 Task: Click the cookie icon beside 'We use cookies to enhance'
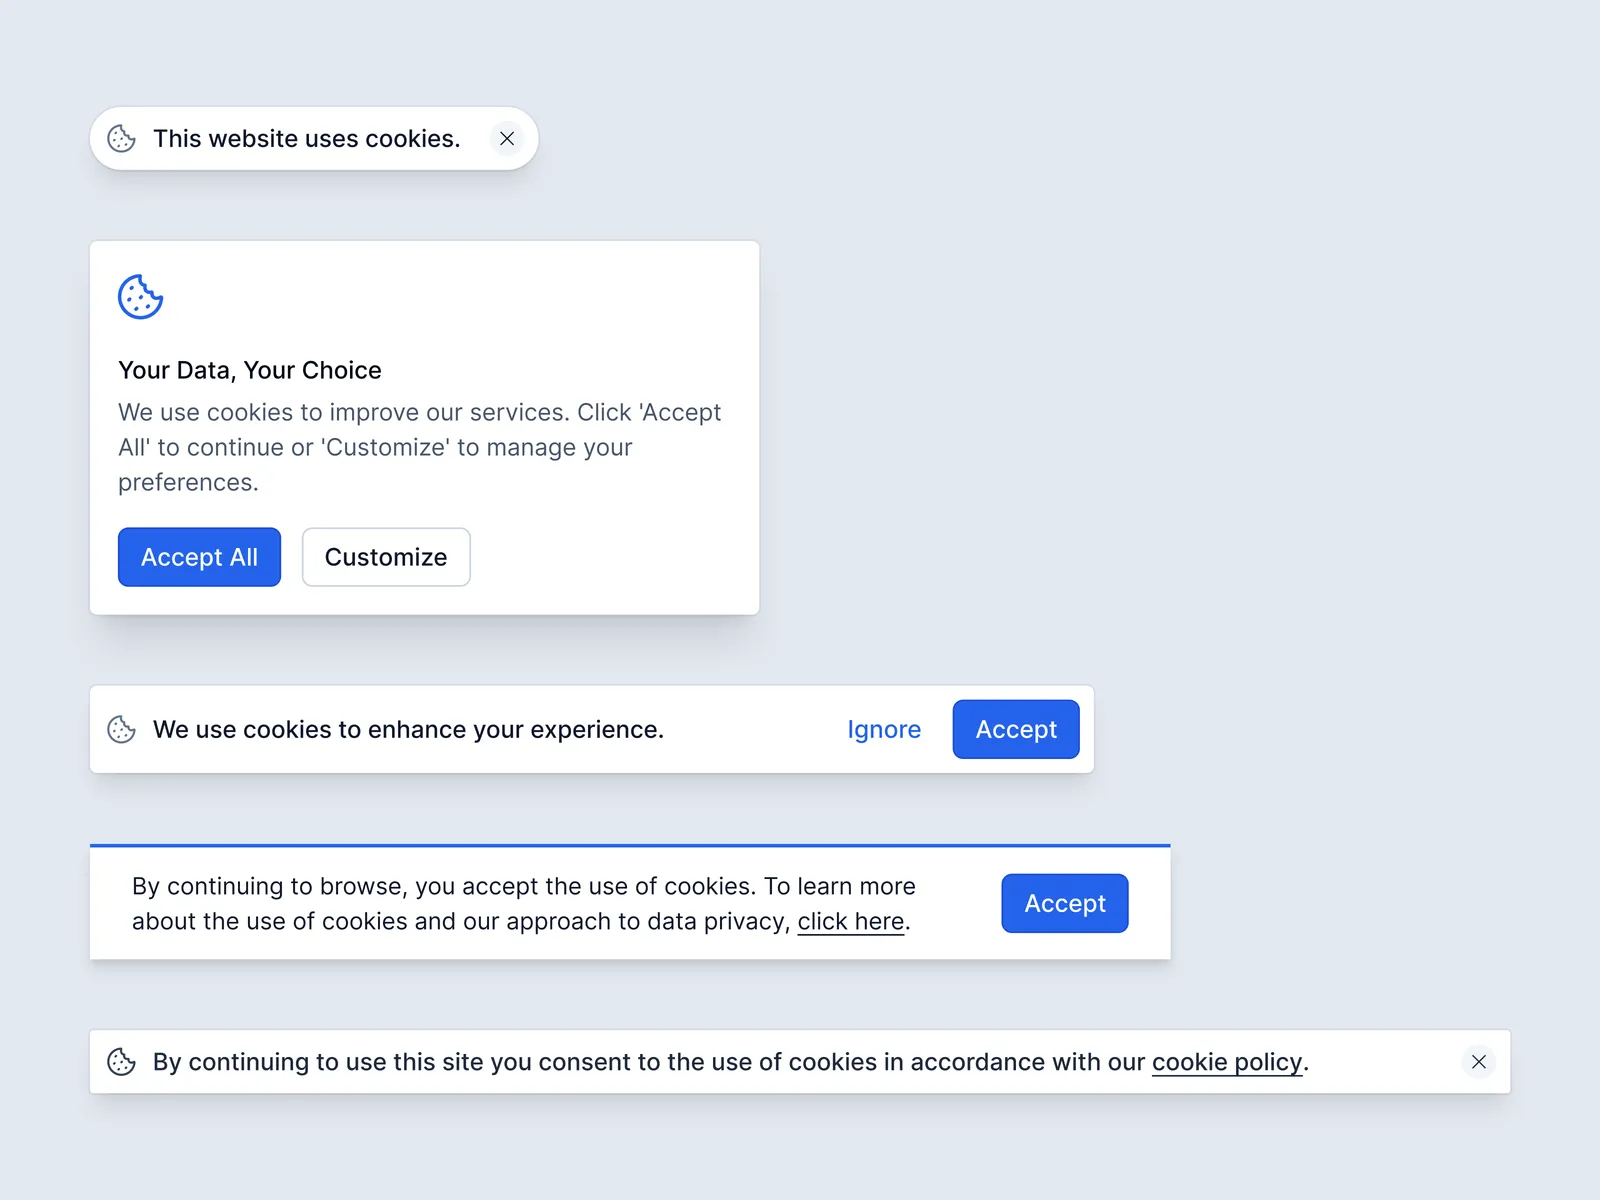121,729
